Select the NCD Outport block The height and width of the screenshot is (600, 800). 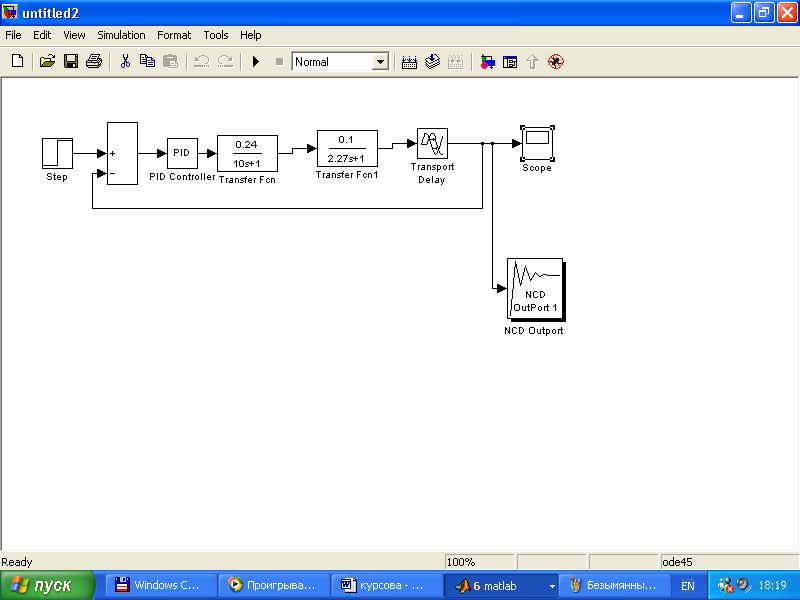click(x=535, y=289)
